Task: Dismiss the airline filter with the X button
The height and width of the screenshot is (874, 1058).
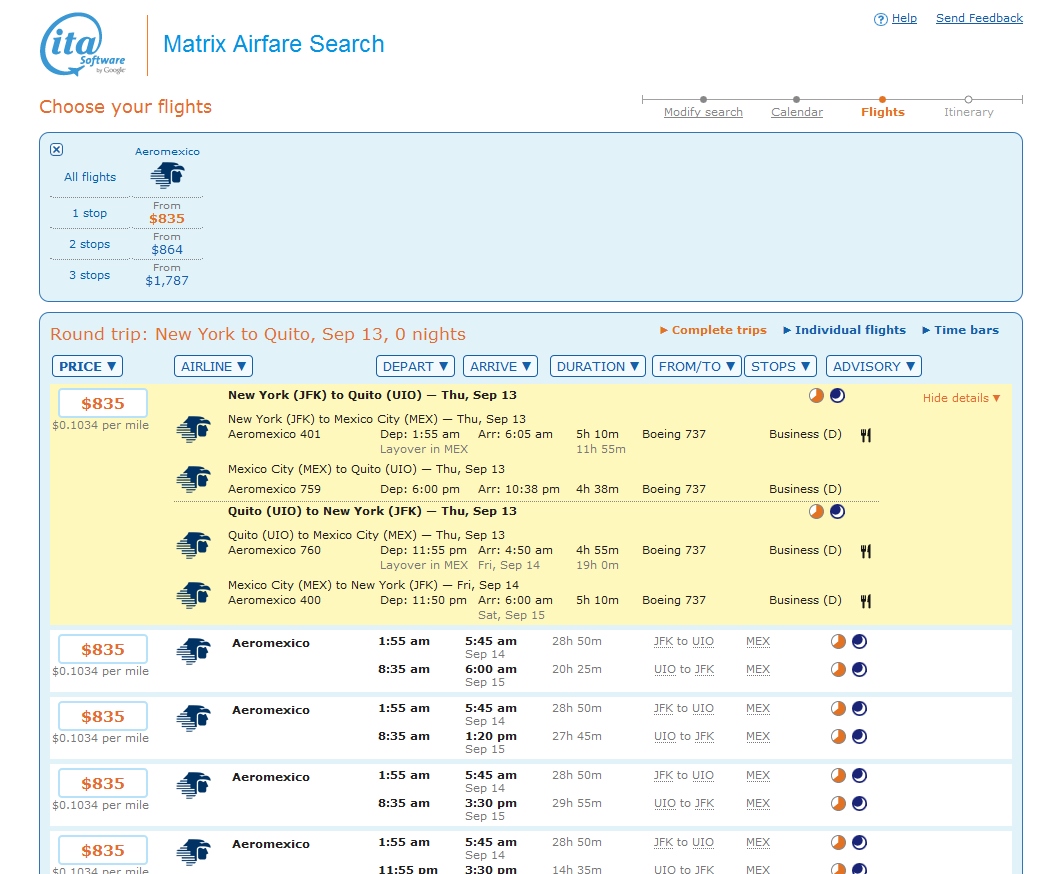Action: click(x=56, y=149)
